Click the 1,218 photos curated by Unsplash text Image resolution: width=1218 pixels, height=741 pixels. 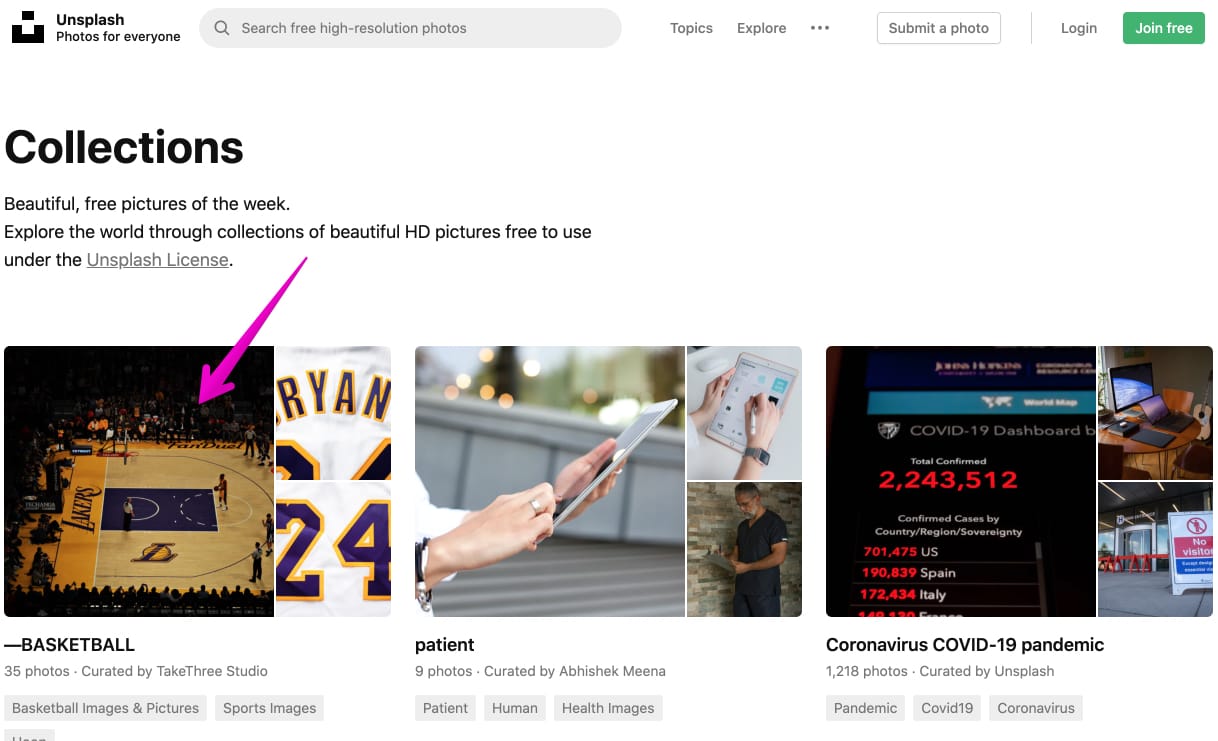click(x=940, y=671)
